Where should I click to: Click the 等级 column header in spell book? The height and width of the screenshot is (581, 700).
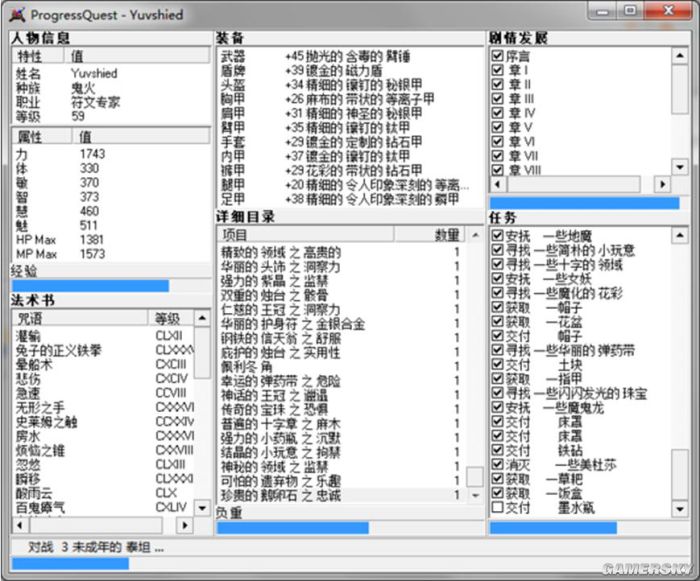(x=171, y=318)
